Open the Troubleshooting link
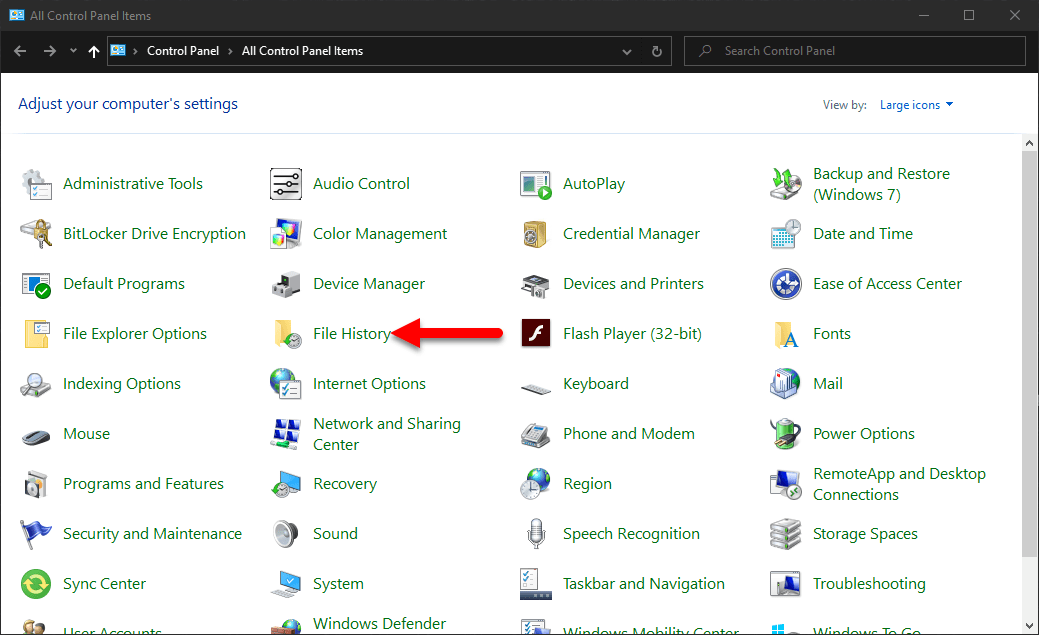 (x=869, y=584)
